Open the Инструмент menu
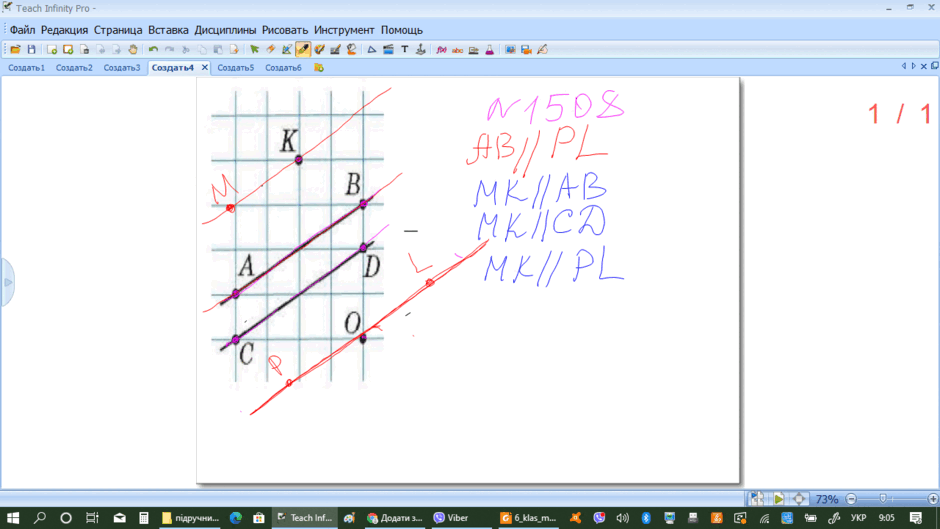 pos(344,30)
